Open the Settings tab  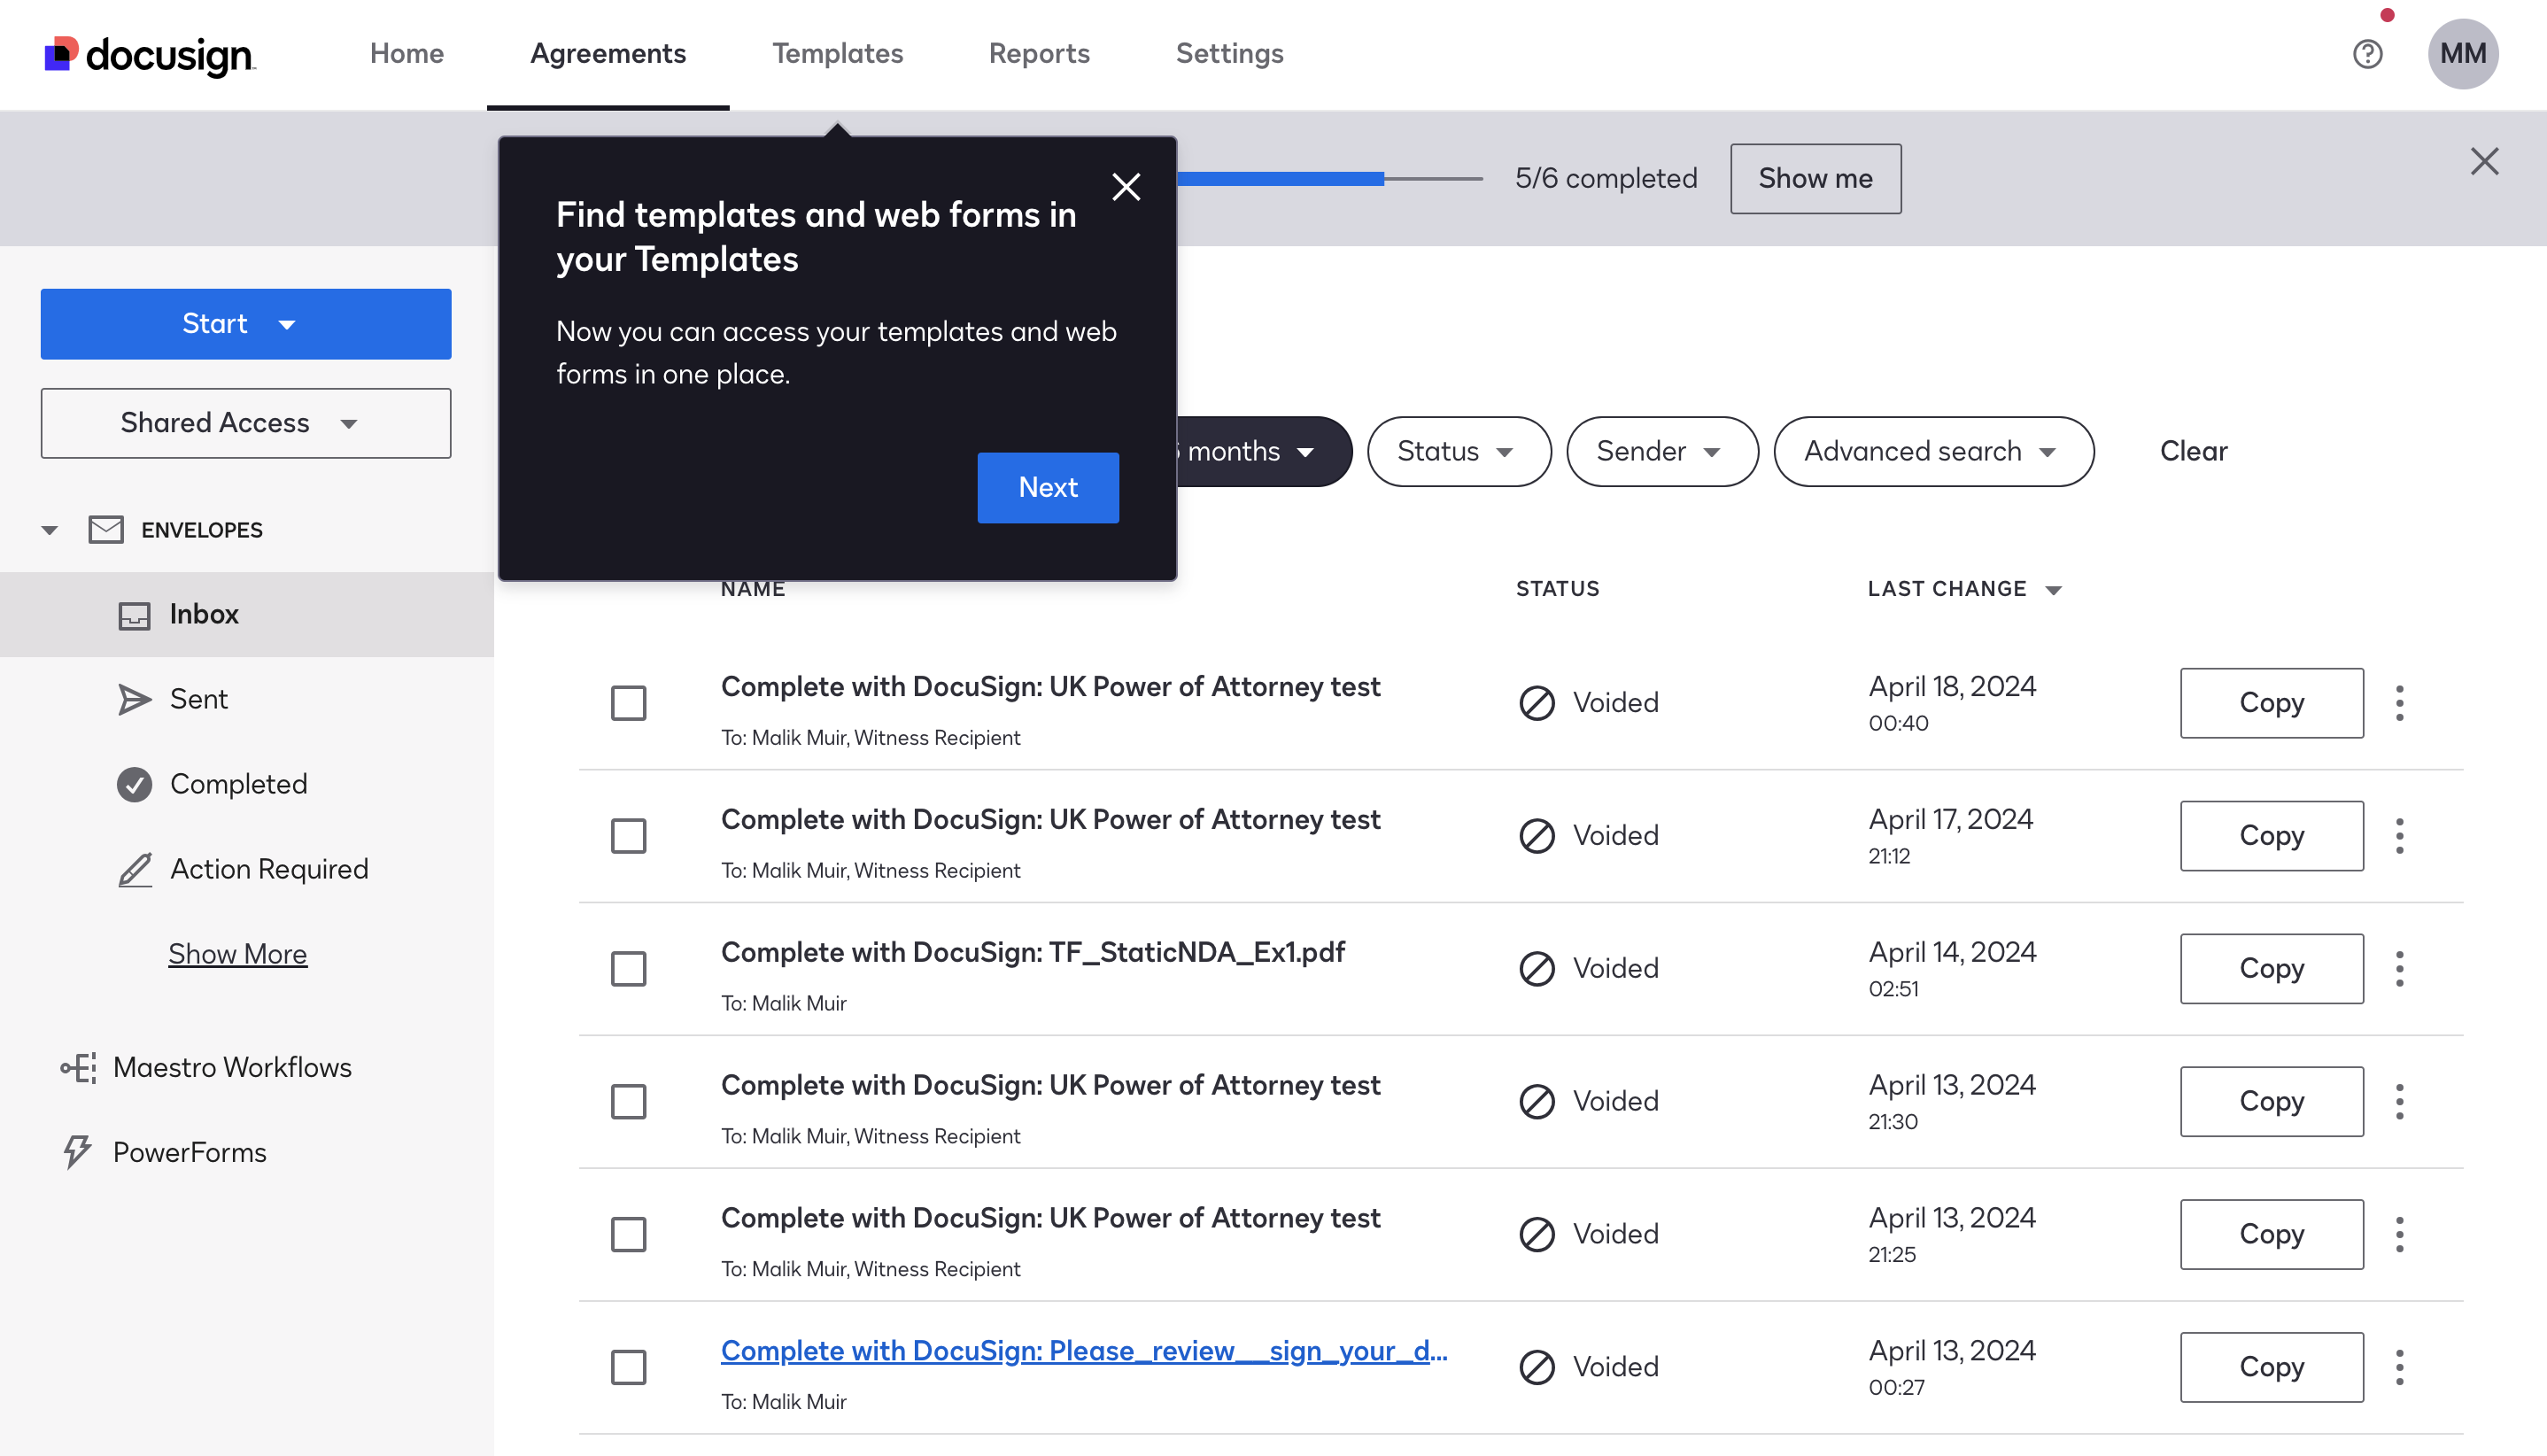[1230, 54]
